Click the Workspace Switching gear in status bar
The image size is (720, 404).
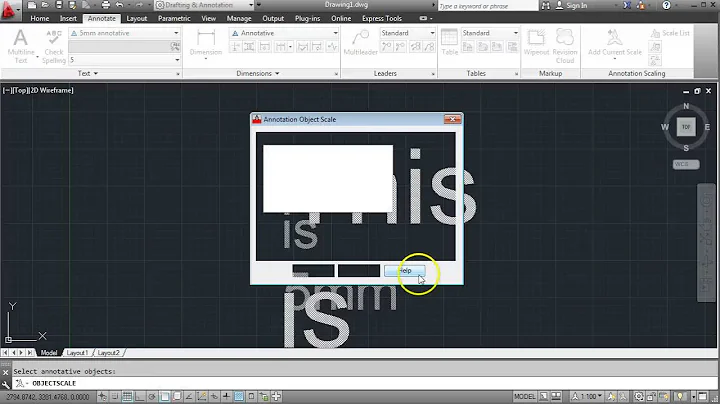pyautogui.click(x=639, y=396)
